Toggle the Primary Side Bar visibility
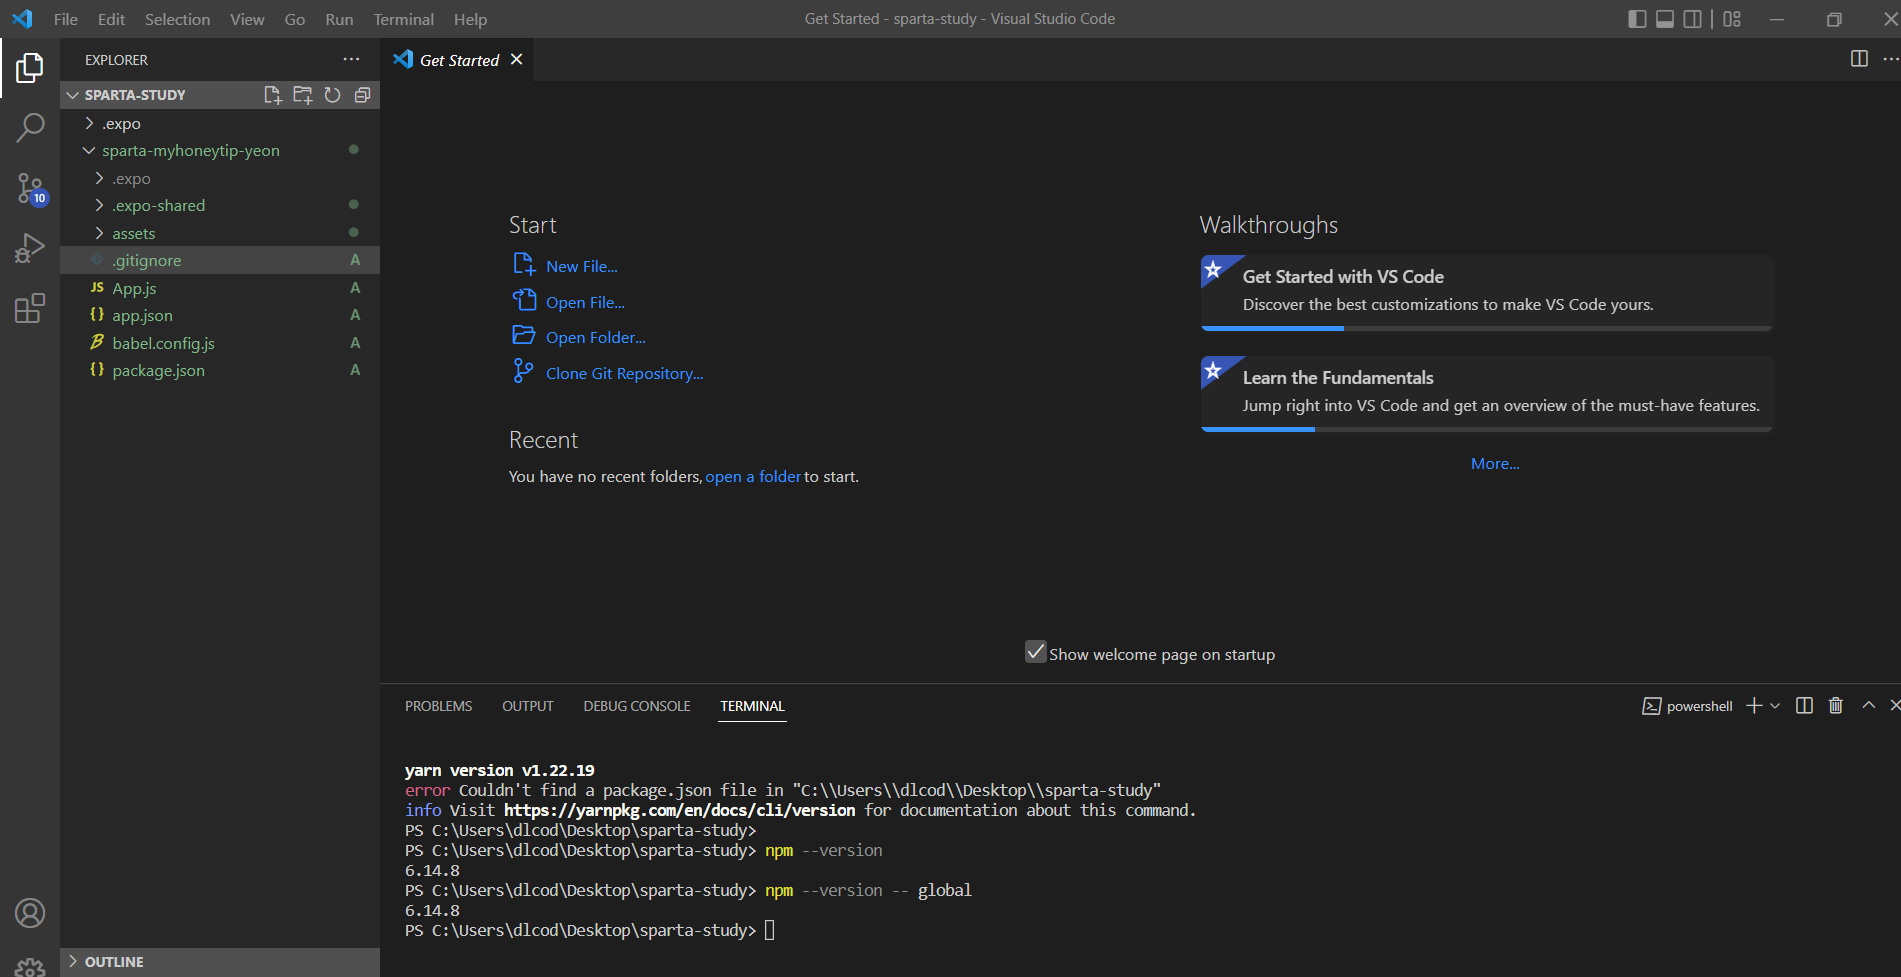The height and width of the screenshot is (977, 1901). 1637,19
